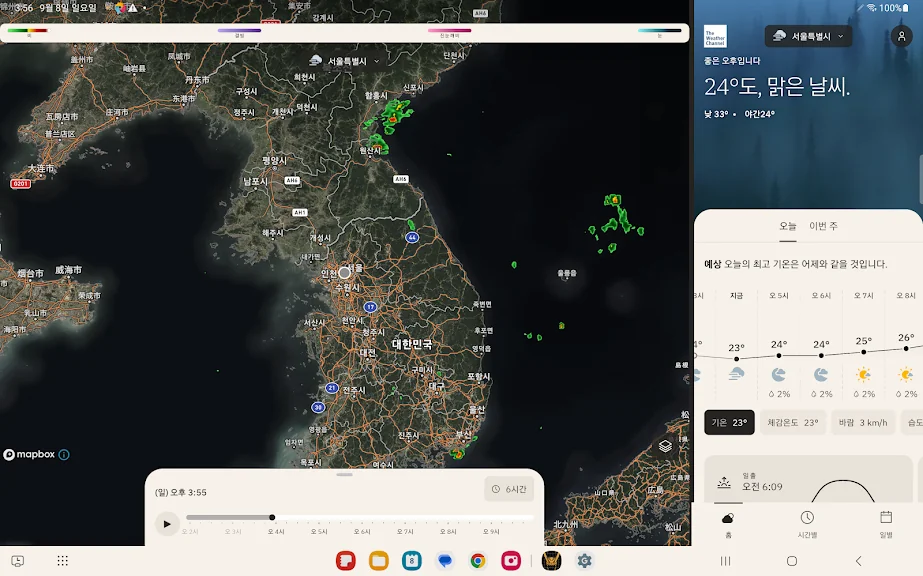Tap the recent apps navigation button
The height and width of the screenshot is (576, 923).
(x=725, y=561)
